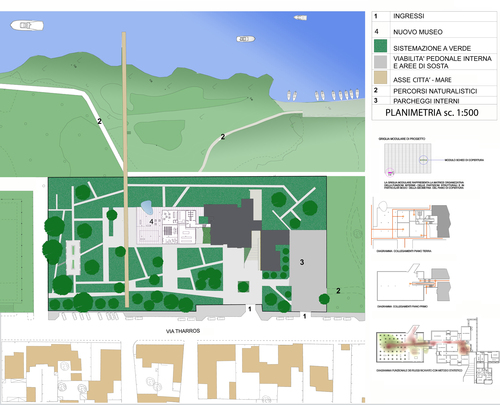
Task: Click number 3 on the grey parking lot
Action: pos(302,262)
